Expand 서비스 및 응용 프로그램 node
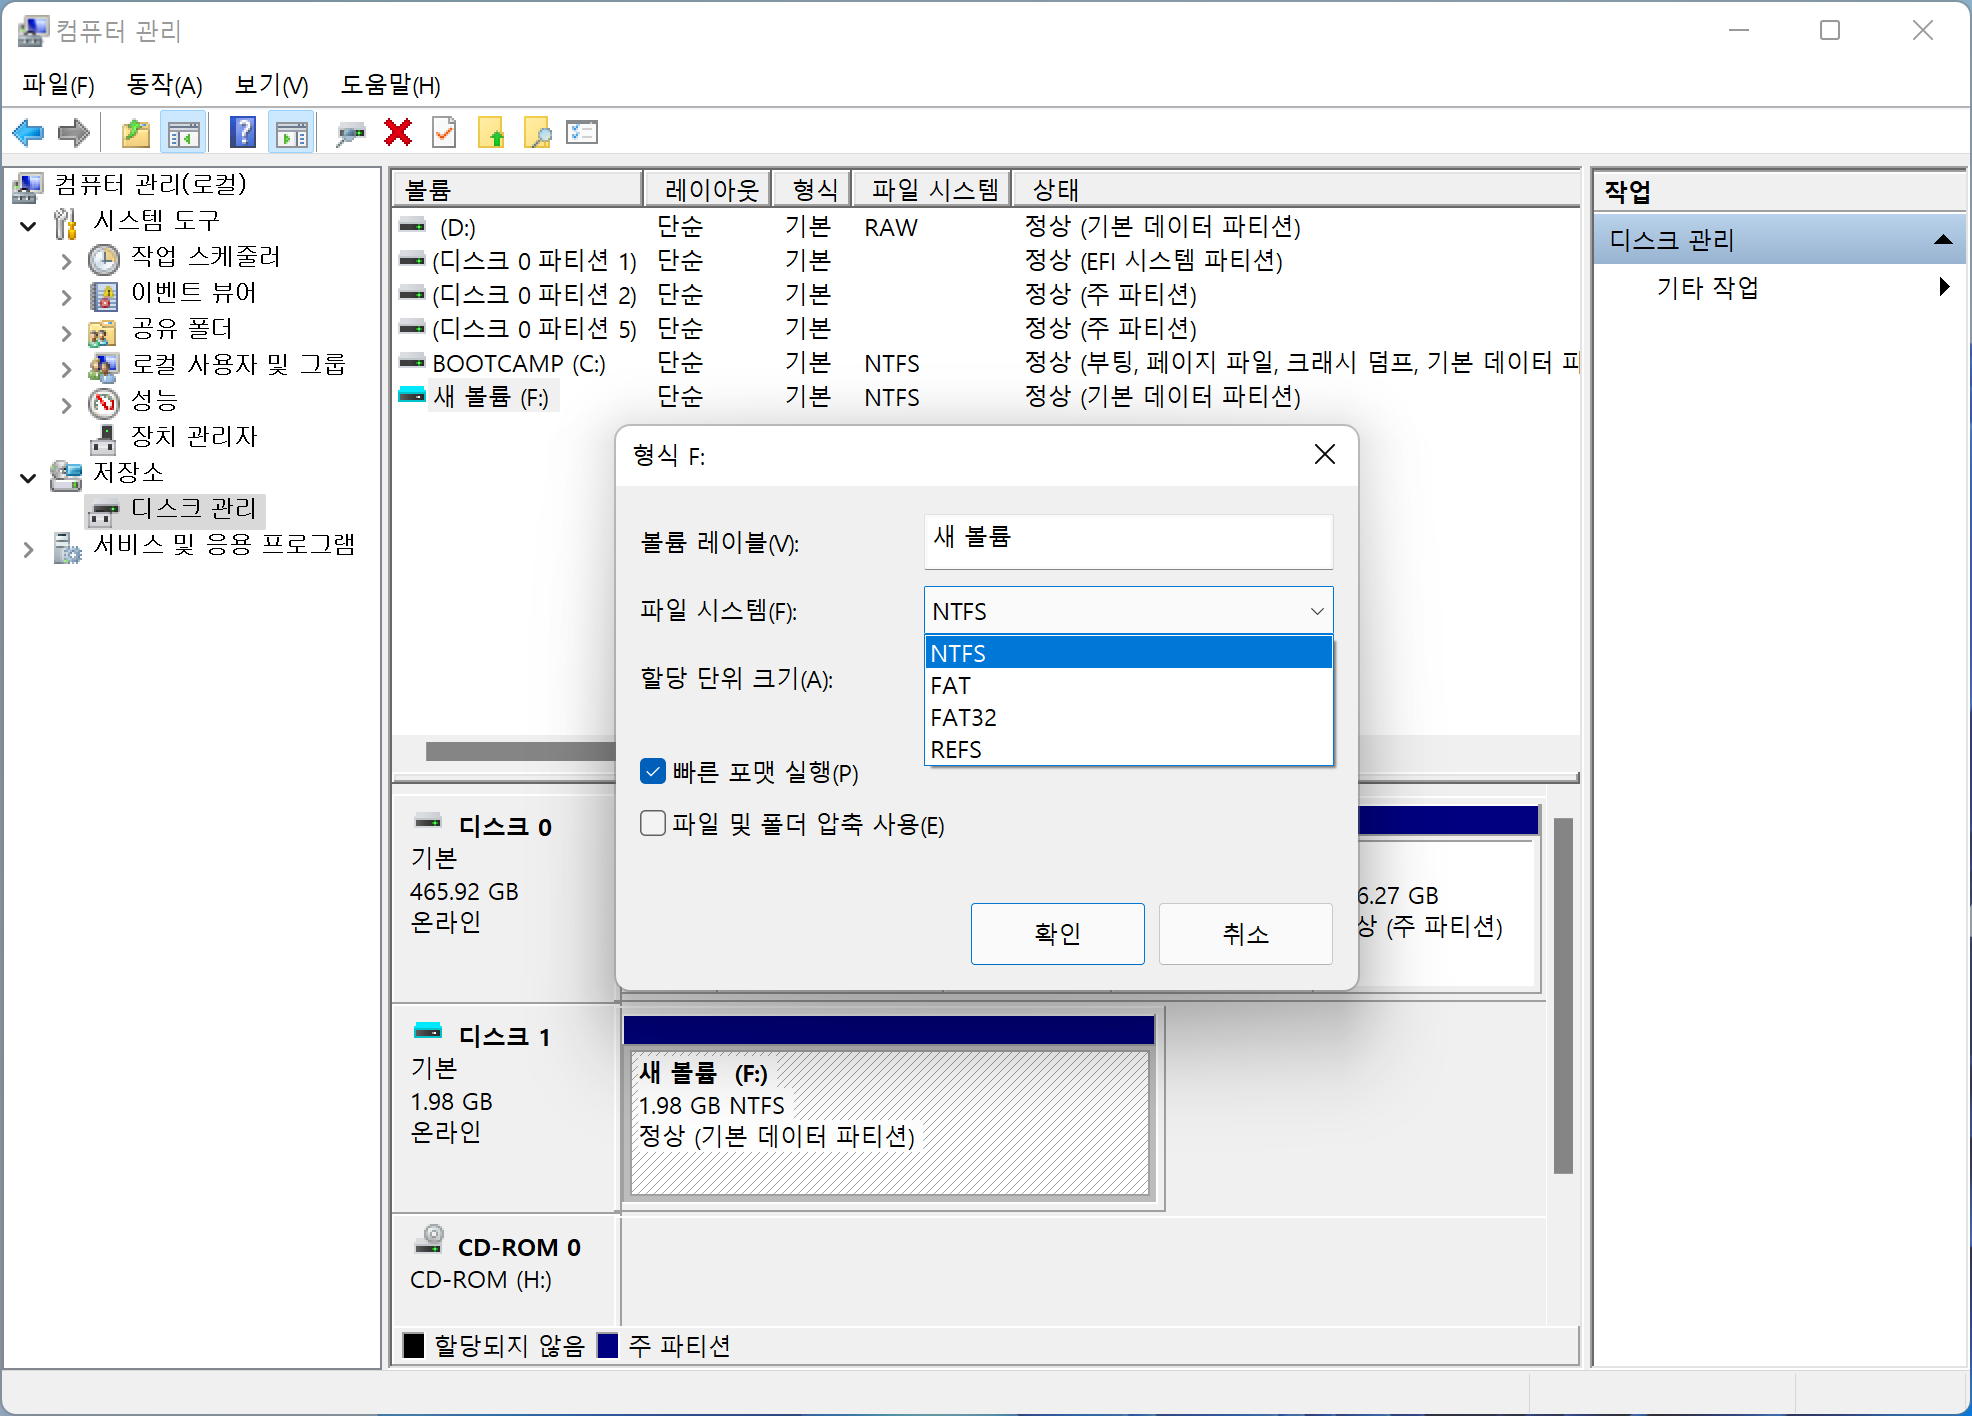The height and width of the screenshot is (1416, 1972). 29,550
